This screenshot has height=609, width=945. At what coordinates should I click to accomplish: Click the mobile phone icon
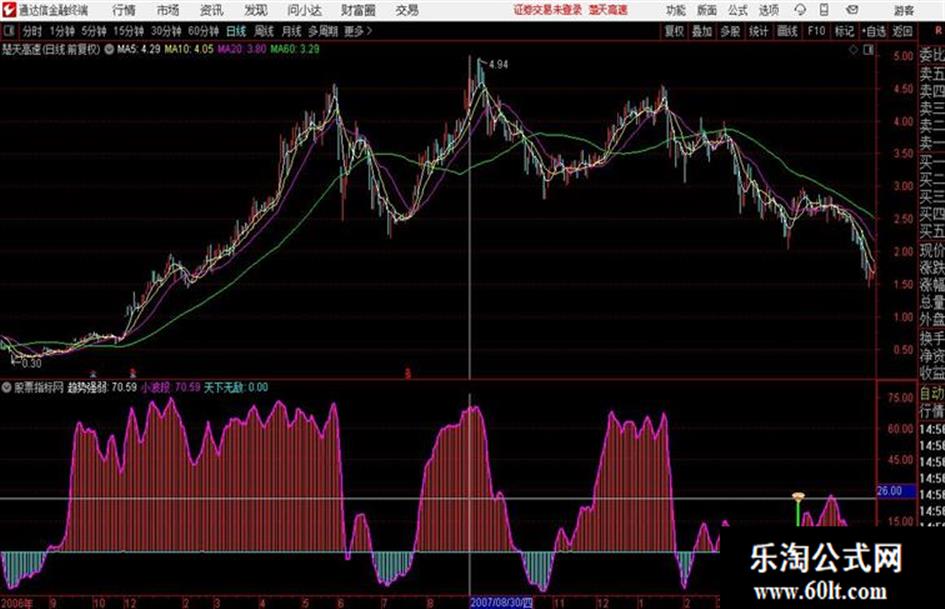(x=824, y=10)
